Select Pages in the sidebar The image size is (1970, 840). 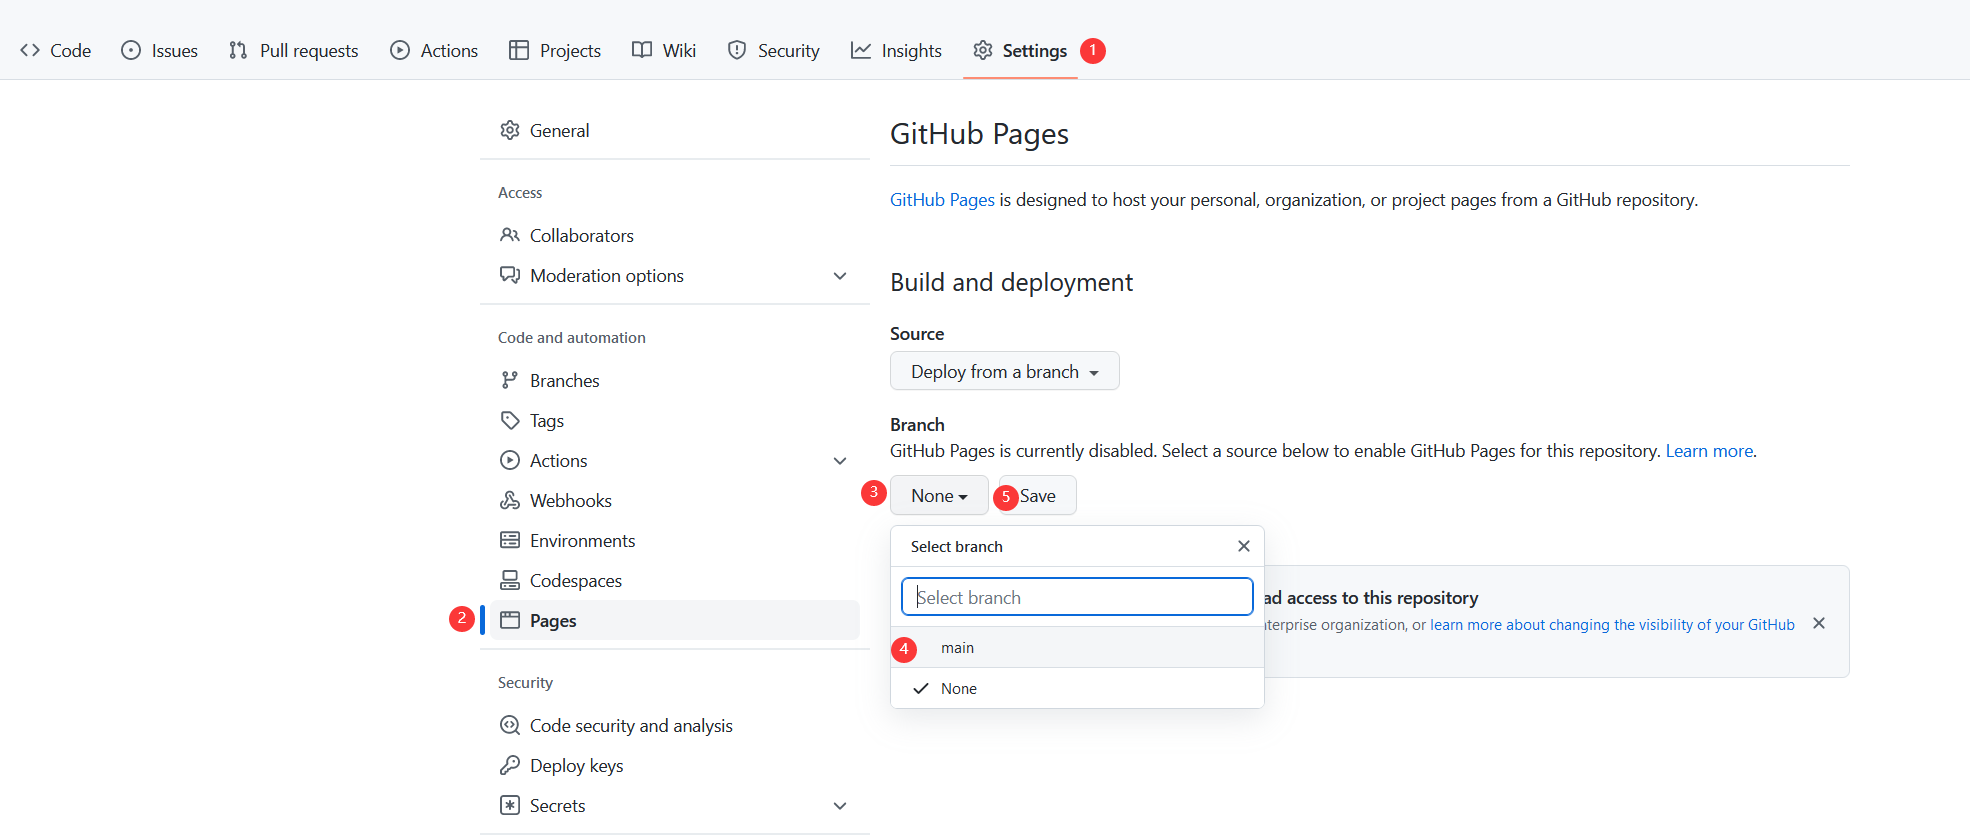pos(675,620)
